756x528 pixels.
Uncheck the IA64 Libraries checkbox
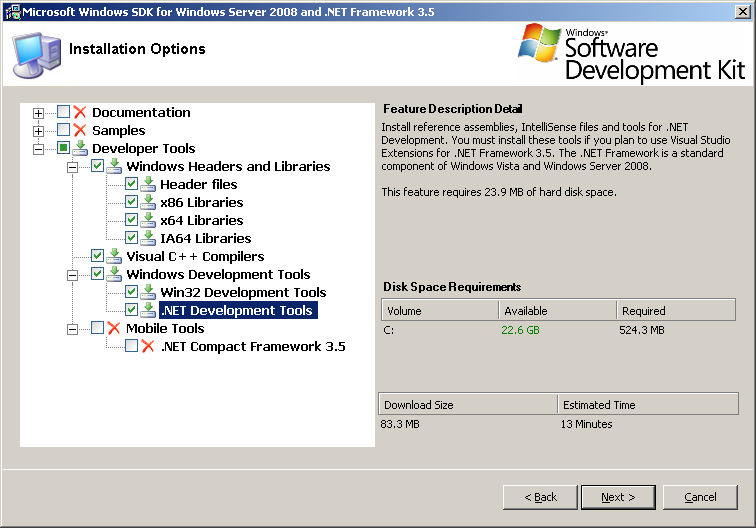coord(131,238)
